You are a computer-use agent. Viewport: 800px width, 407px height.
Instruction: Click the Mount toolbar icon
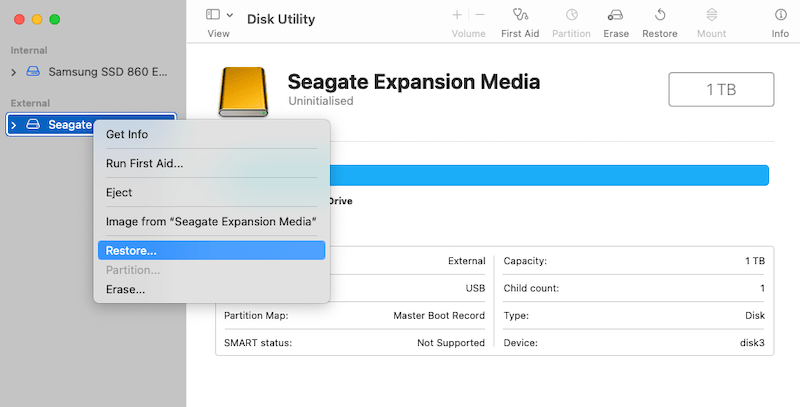(711, 15)
